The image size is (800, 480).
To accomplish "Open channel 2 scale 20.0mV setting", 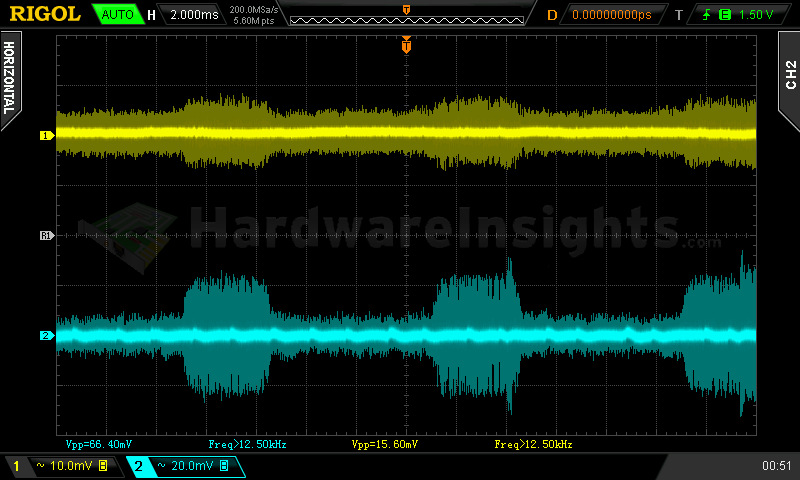I will pos(192,466).
